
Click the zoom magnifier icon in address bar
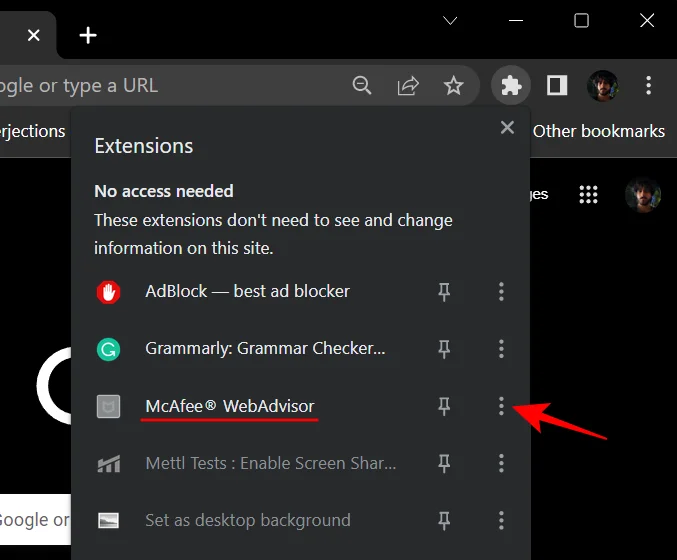(362, 85)
